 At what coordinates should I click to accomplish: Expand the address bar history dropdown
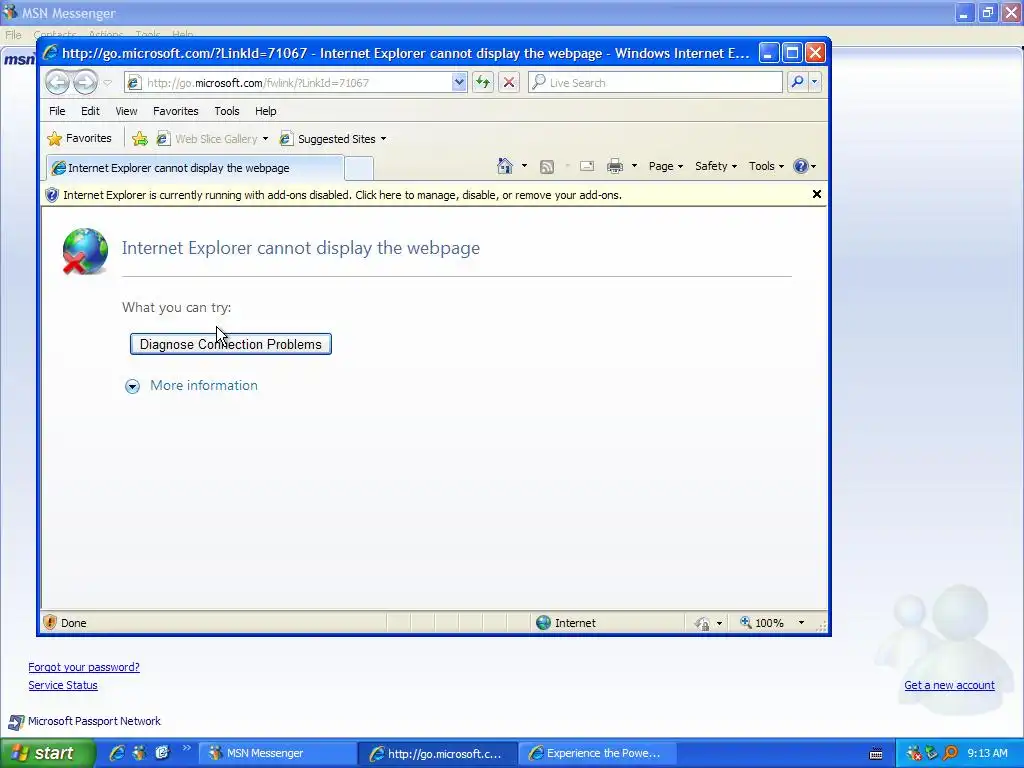pos(459,82)
